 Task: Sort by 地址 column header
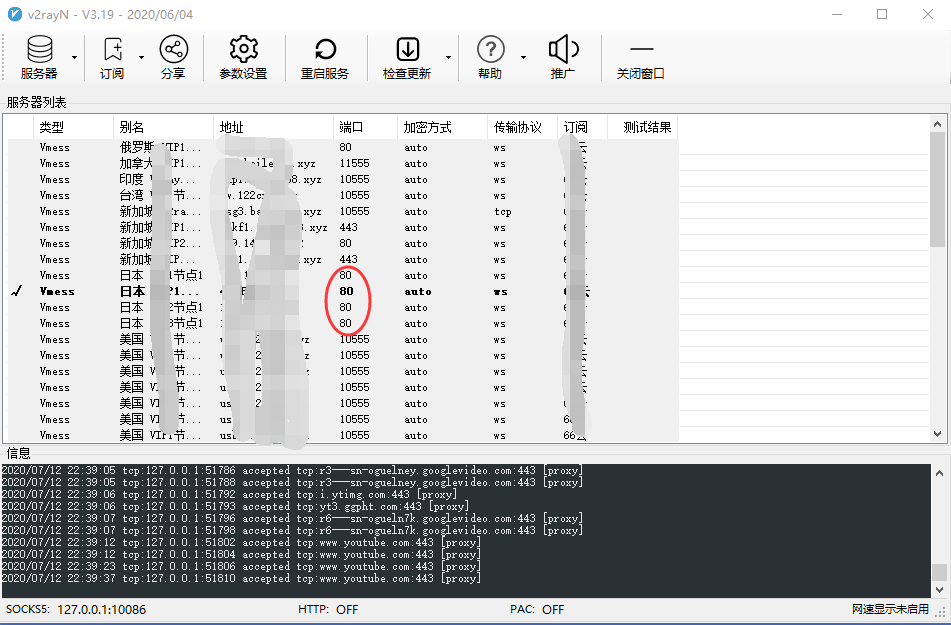(273, 127)
